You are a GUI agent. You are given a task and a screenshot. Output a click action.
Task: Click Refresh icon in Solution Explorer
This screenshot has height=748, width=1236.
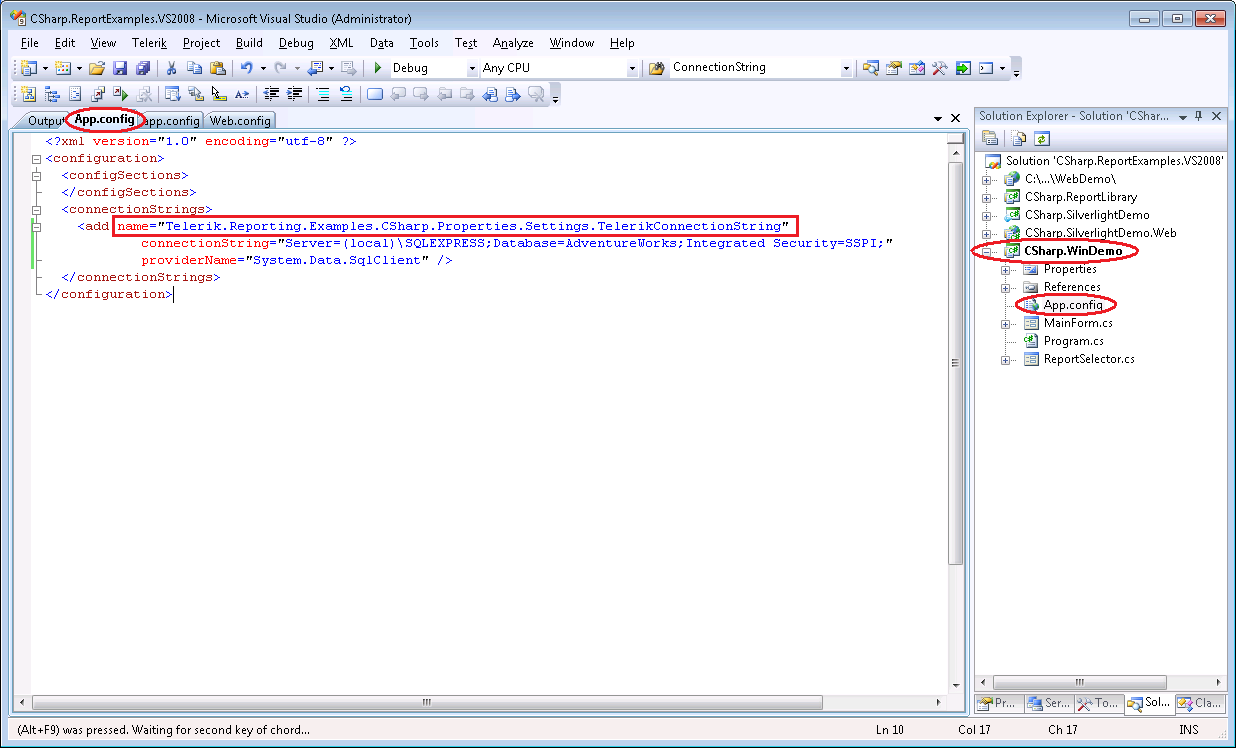1041,139
